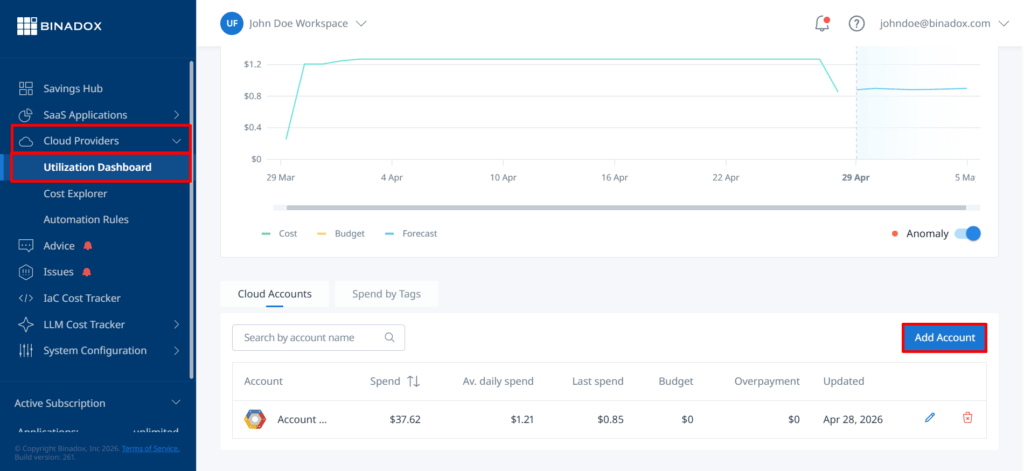The image size is (1024, 471).
Task: Open the Terms of Service link
Action: (x=150, y=448)
